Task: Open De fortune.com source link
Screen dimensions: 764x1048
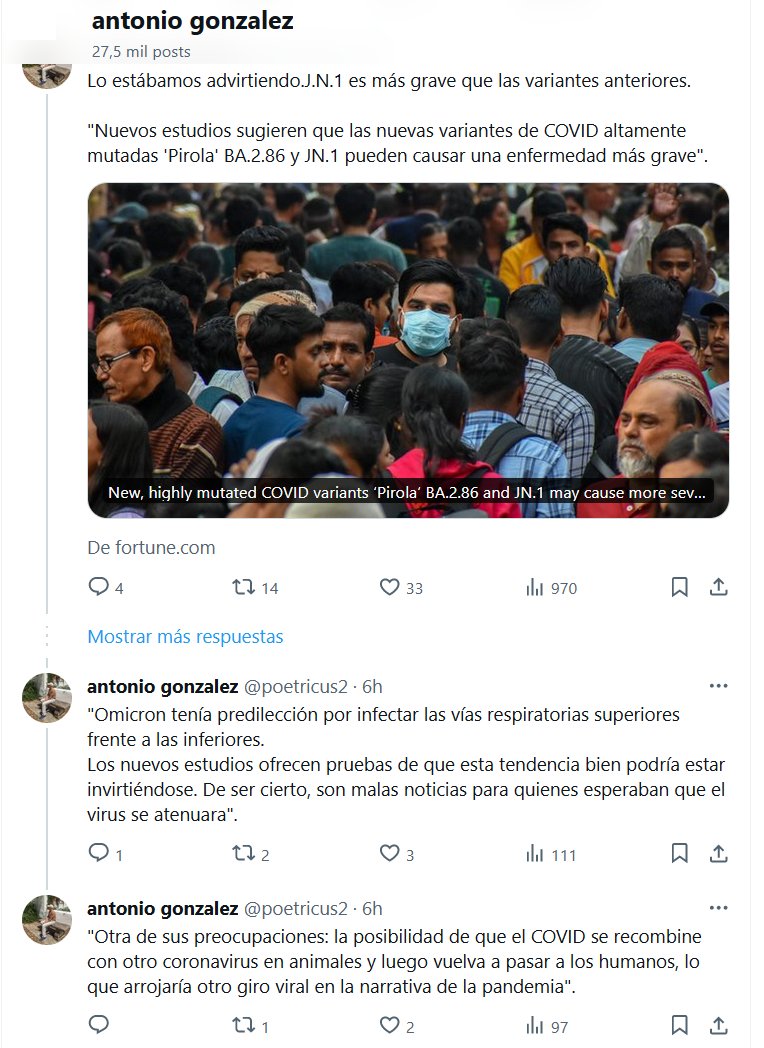Action: tap(151, 548)
